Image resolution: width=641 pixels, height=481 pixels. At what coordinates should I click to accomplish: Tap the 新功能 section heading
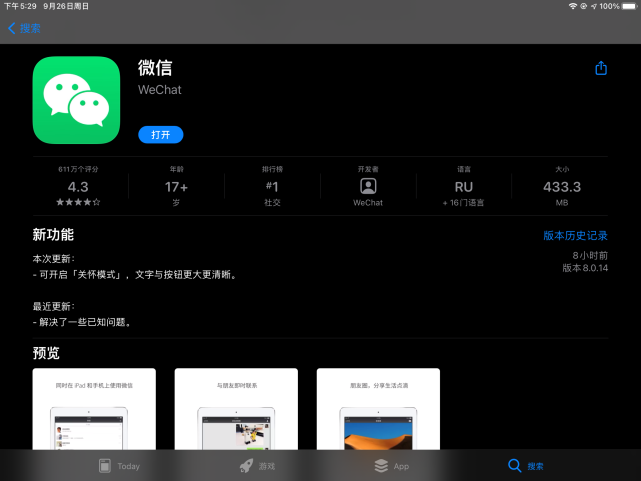click(53, 235)
